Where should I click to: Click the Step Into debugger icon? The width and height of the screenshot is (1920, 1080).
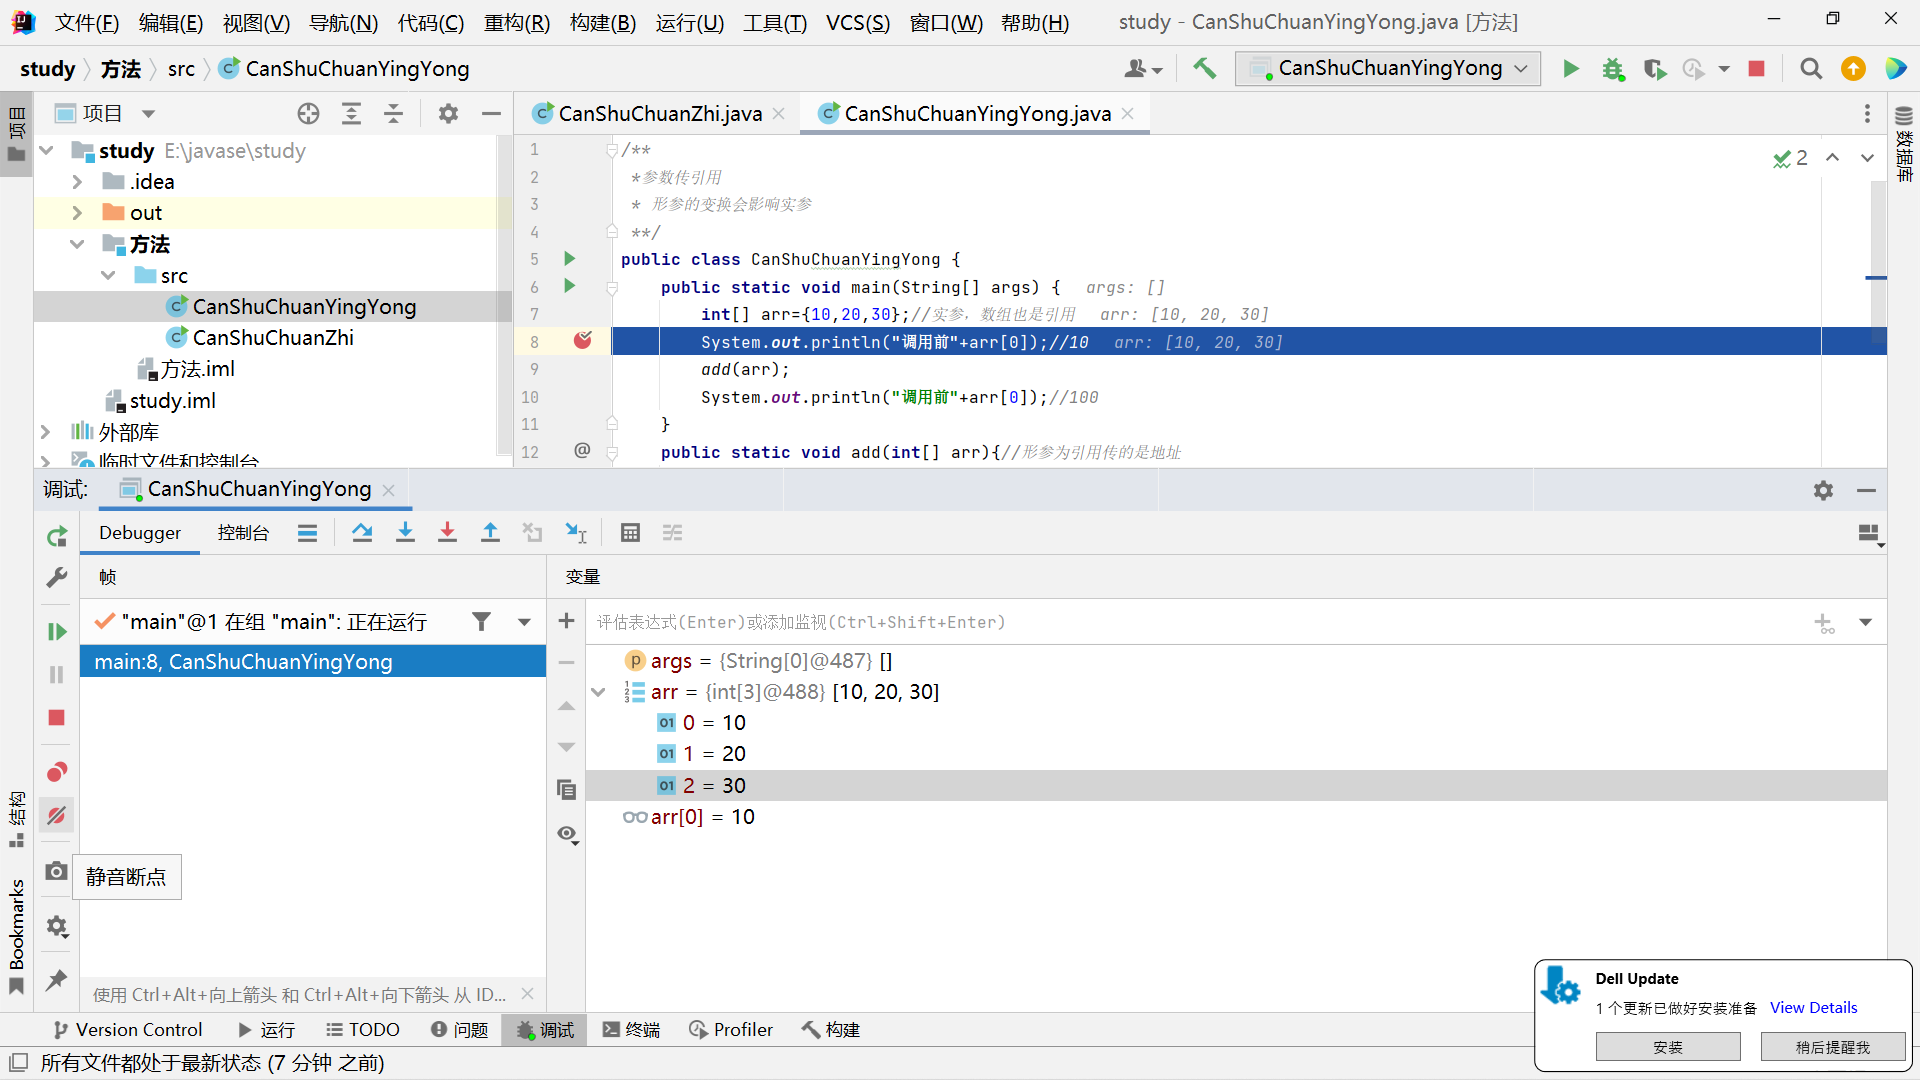pyautogui.click(x=405, y=533)
